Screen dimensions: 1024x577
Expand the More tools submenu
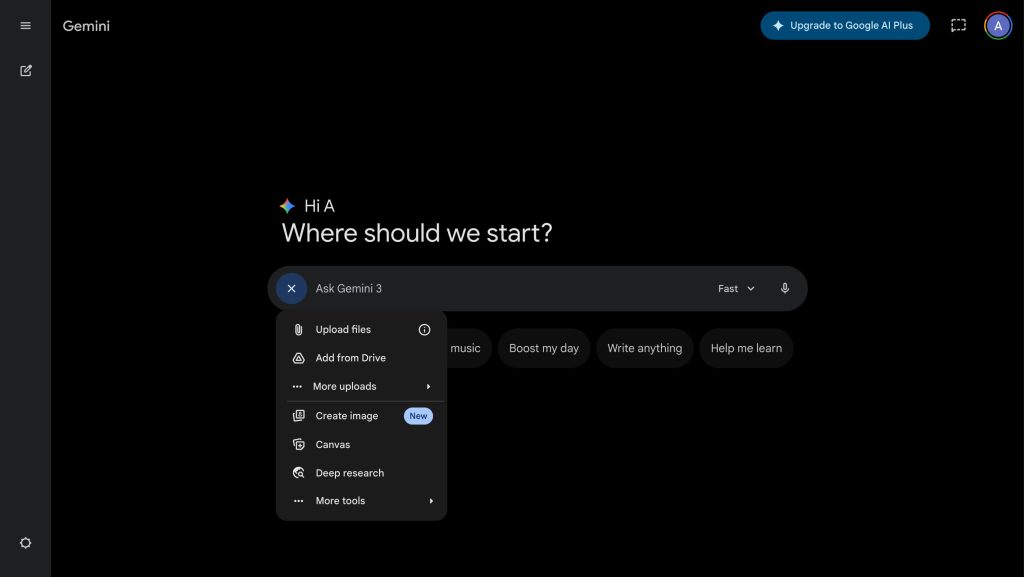pyautogui.click(x=361, y=501)
